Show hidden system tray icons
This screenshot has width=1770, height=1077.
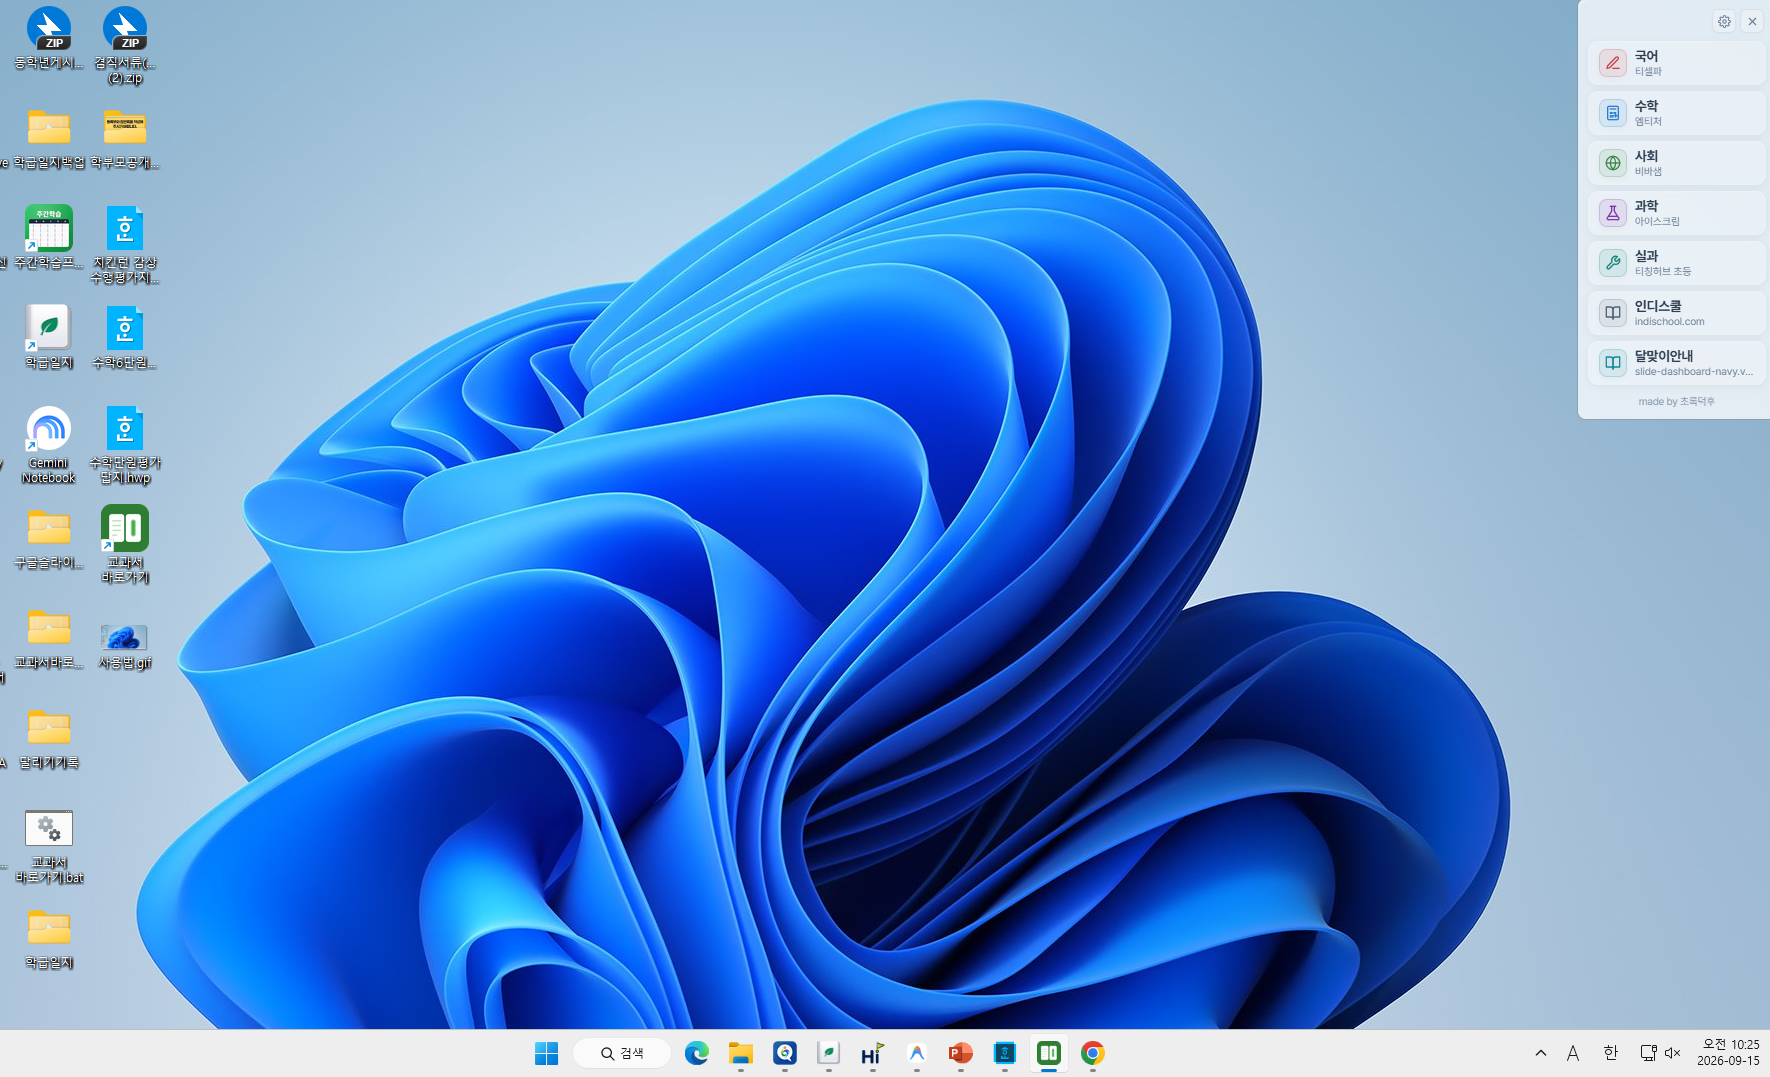pyautogui.click(x=1541, y=1053)
